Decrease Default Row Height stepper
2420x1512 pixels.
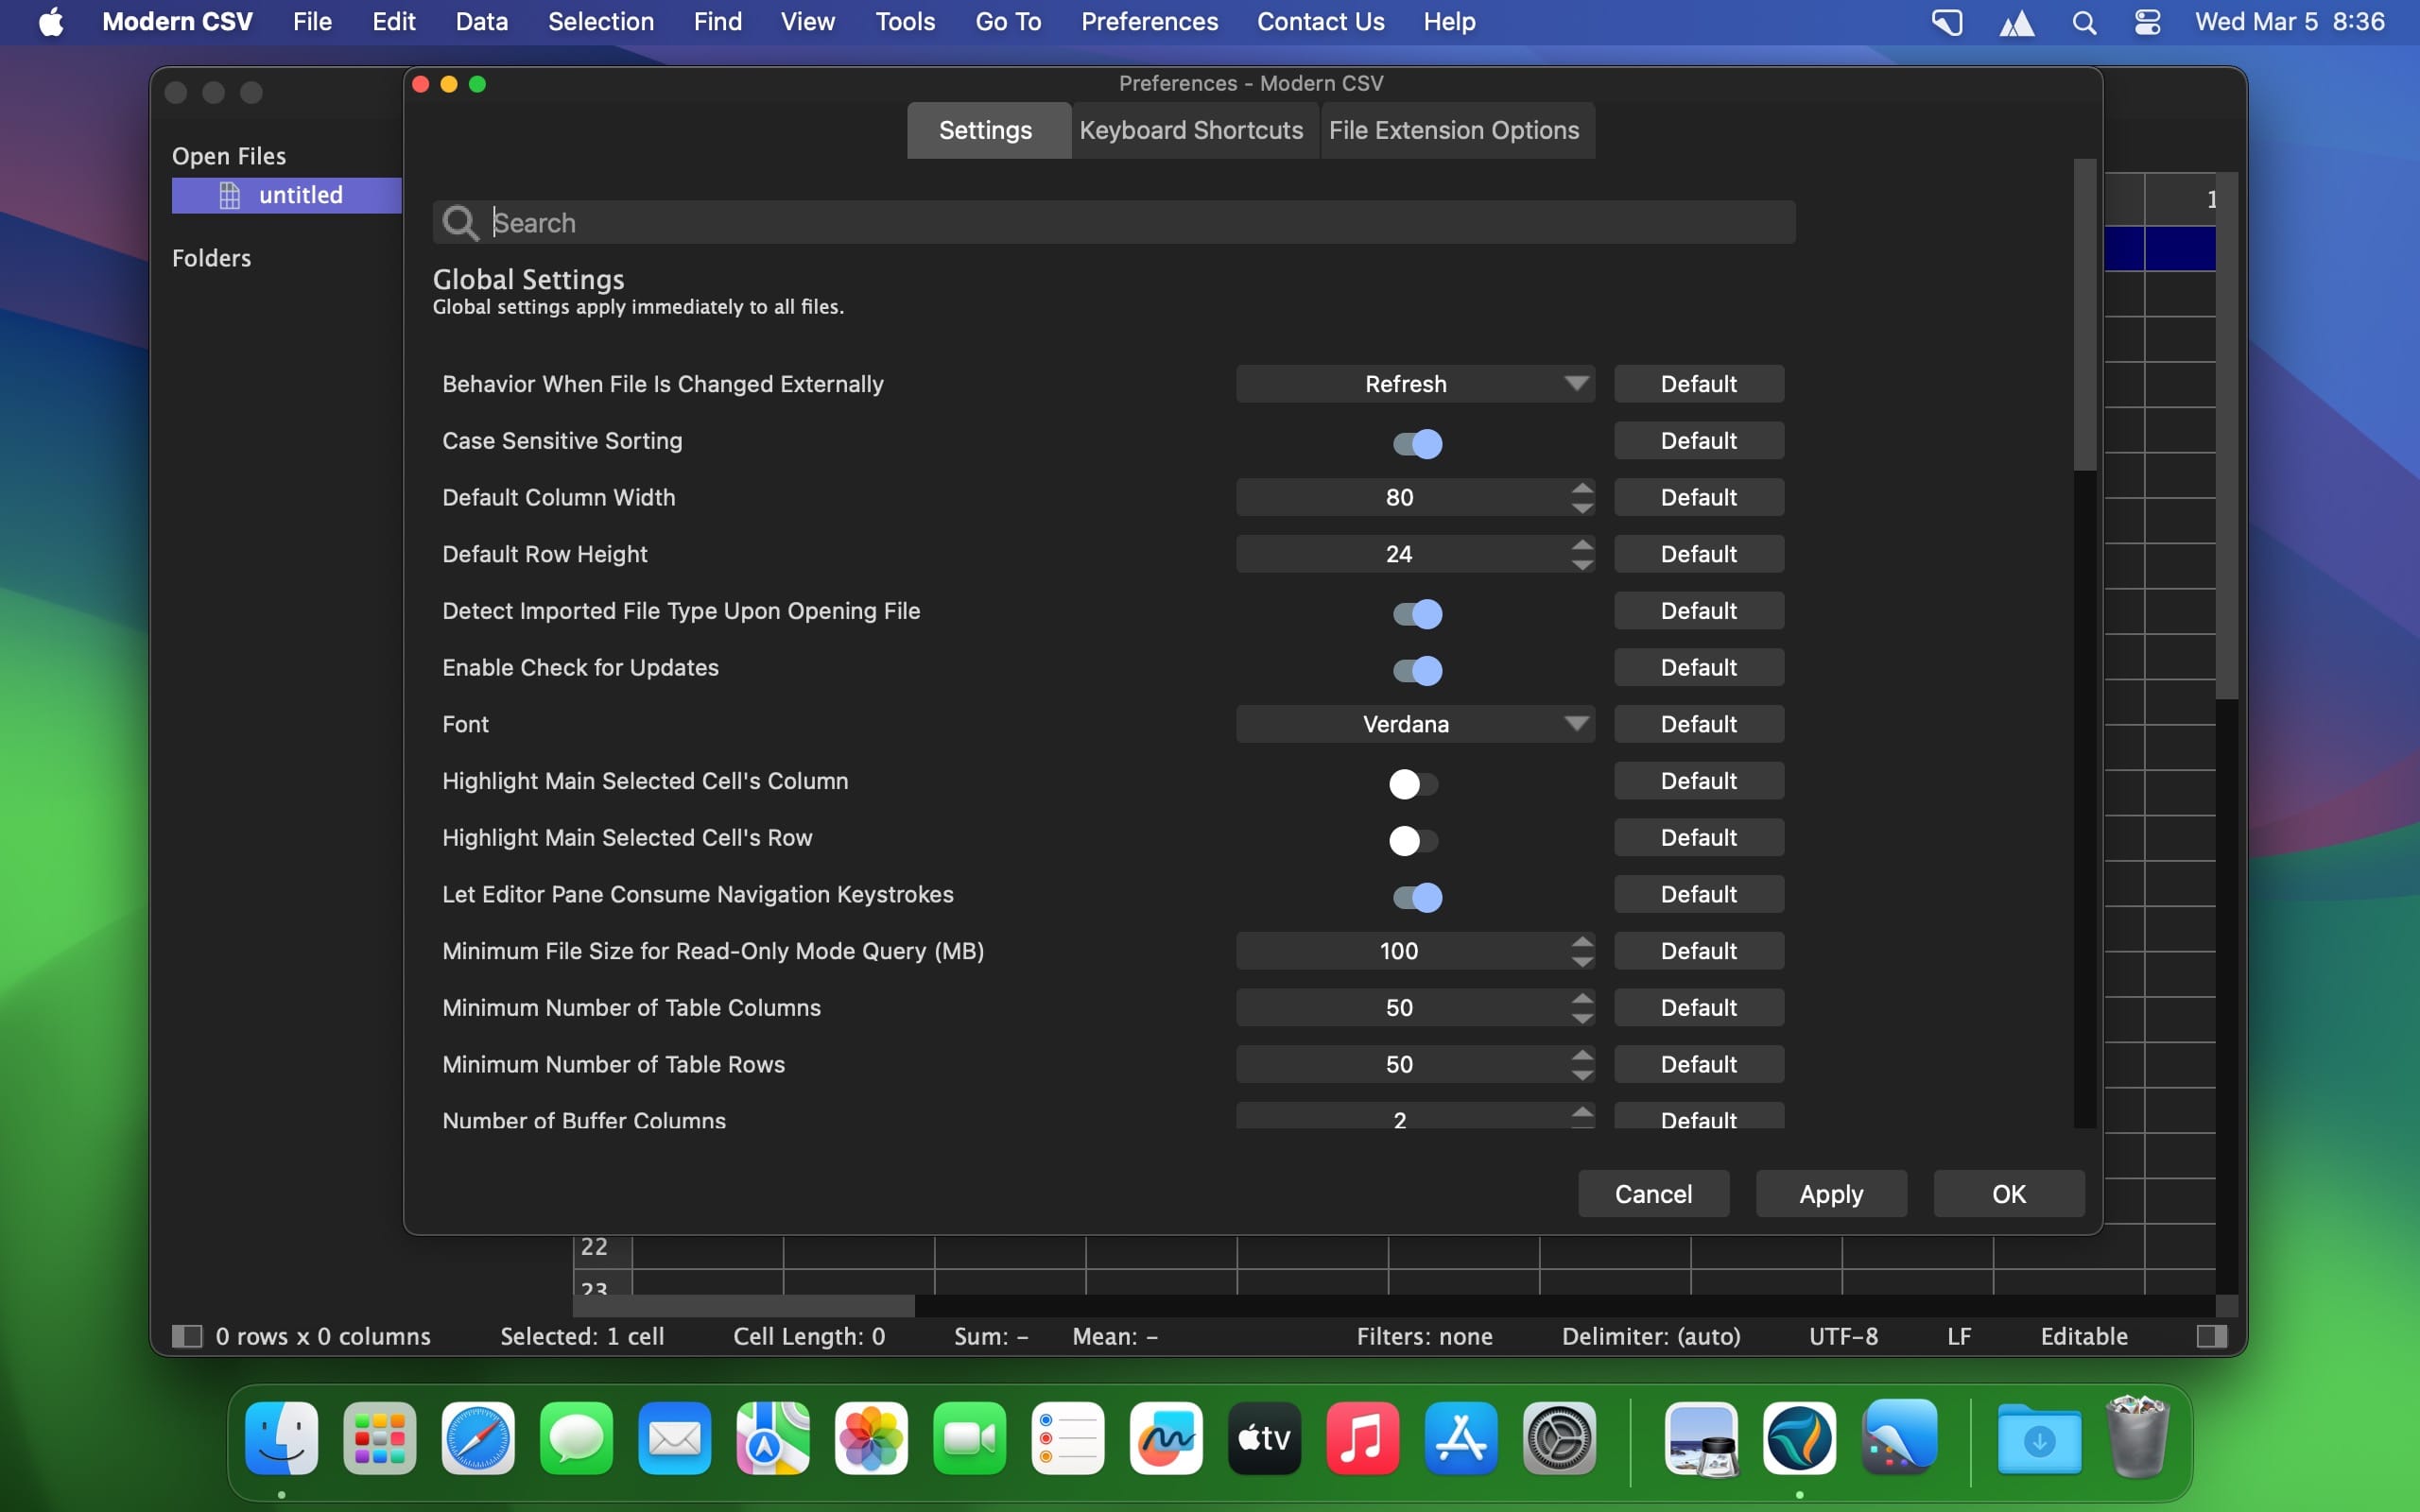(x=1582, y=564)
